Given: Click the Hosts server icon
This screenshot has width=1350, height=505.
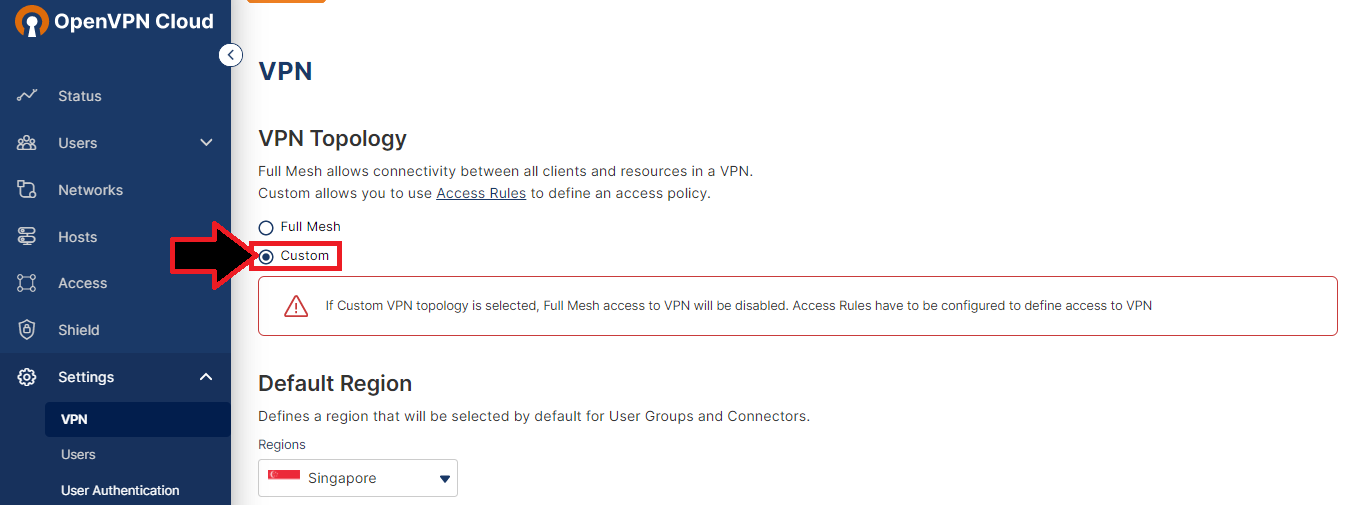Looking at the screenshot, I should coord(27,237).
